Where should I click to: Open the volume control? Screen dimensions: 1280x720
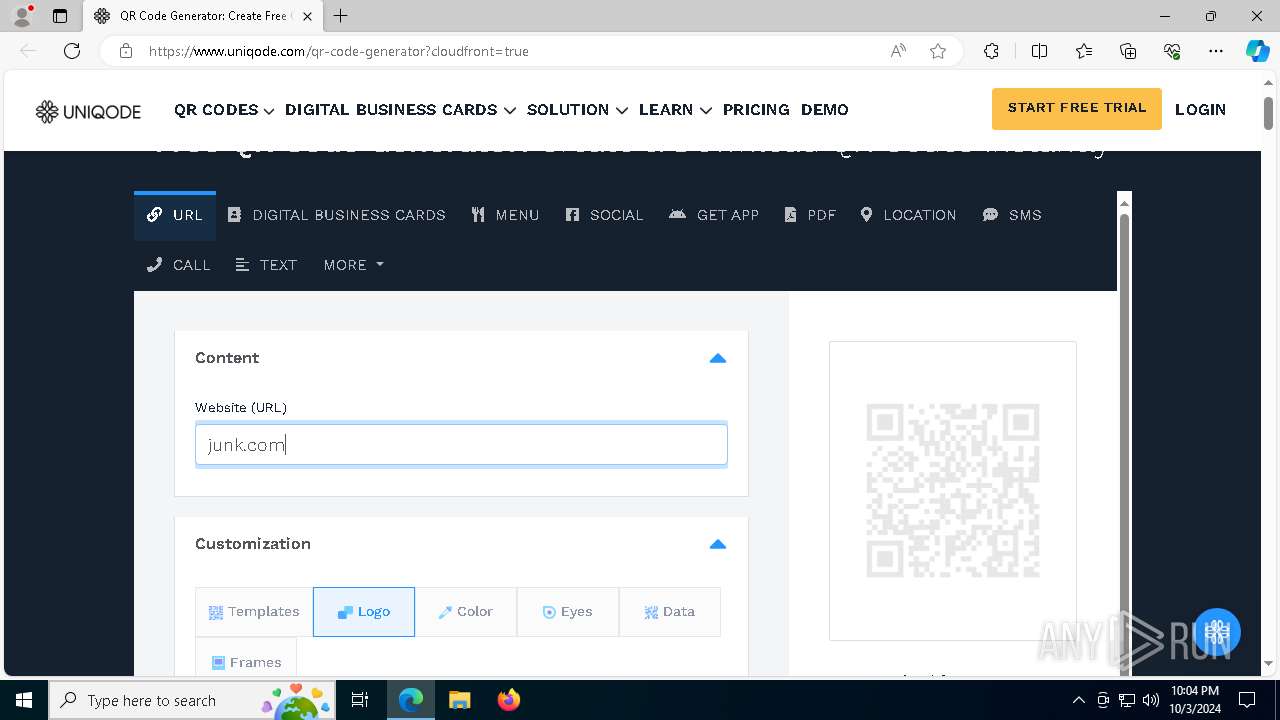coord(1151,700)
